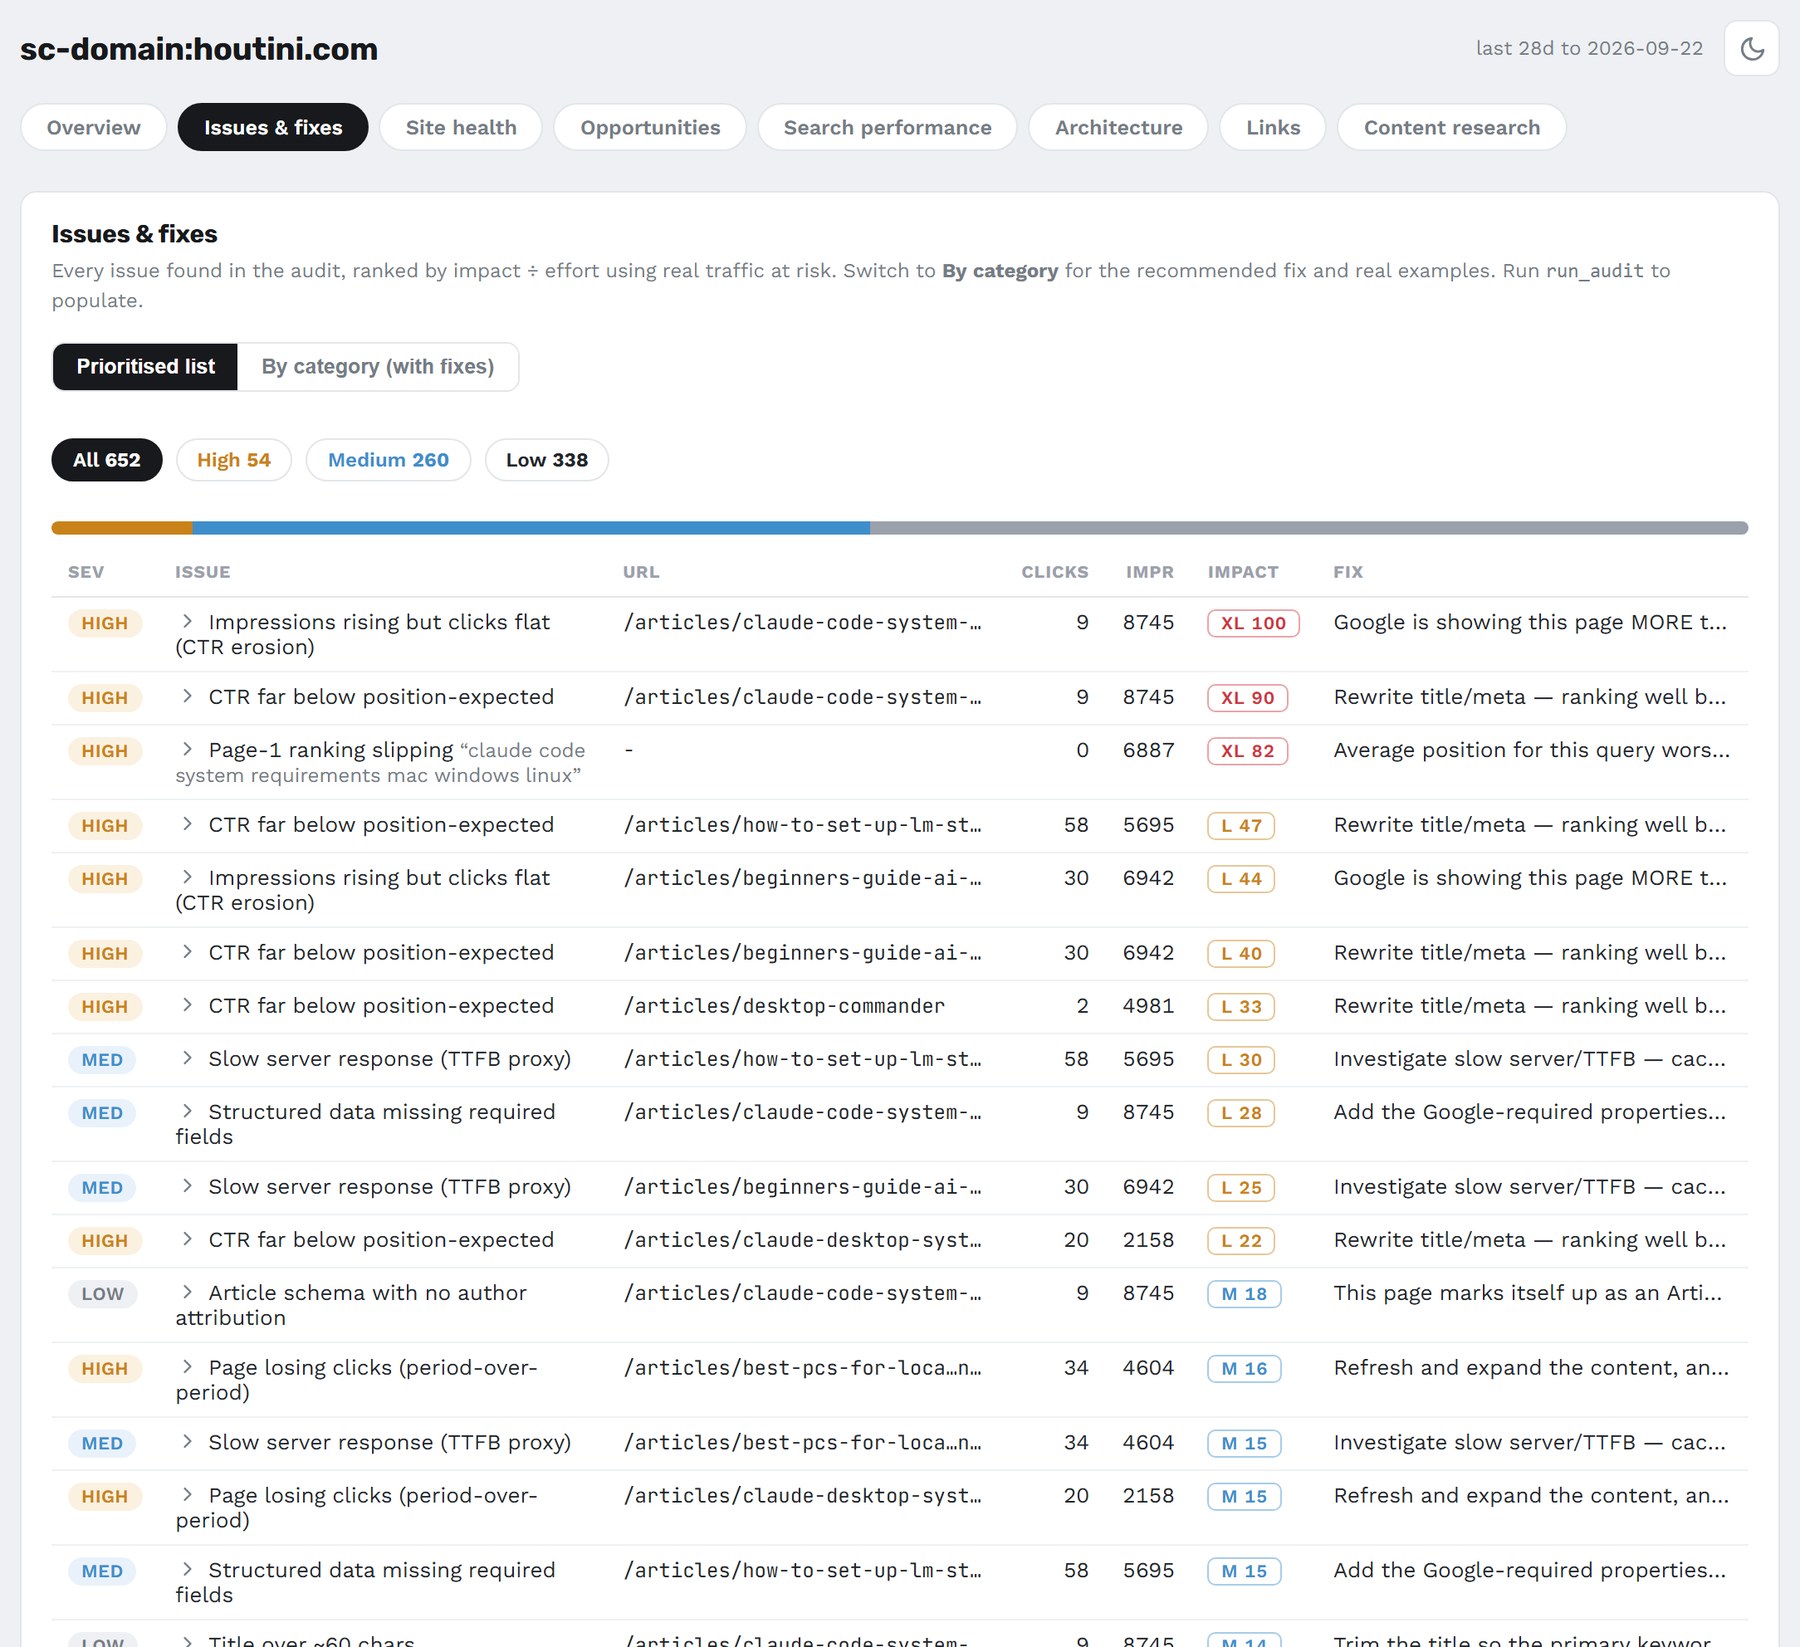Viewport: 1800px width, 1647px height.
Task: Open the Overview tab
Action: [94, 127]
